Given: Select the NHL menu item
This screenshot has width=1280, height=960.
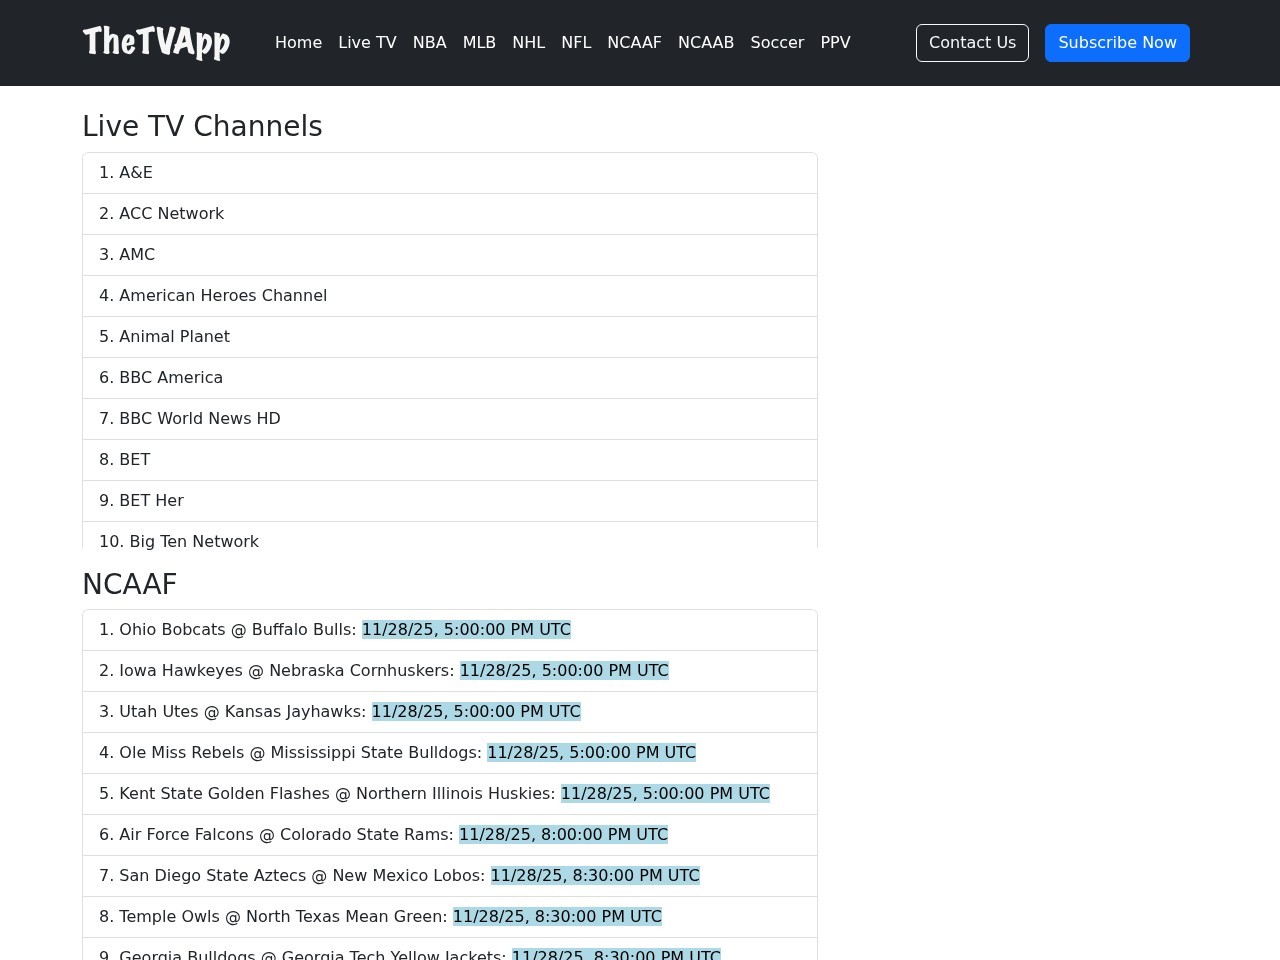Looking at the screenshot, I should [528, 42].
